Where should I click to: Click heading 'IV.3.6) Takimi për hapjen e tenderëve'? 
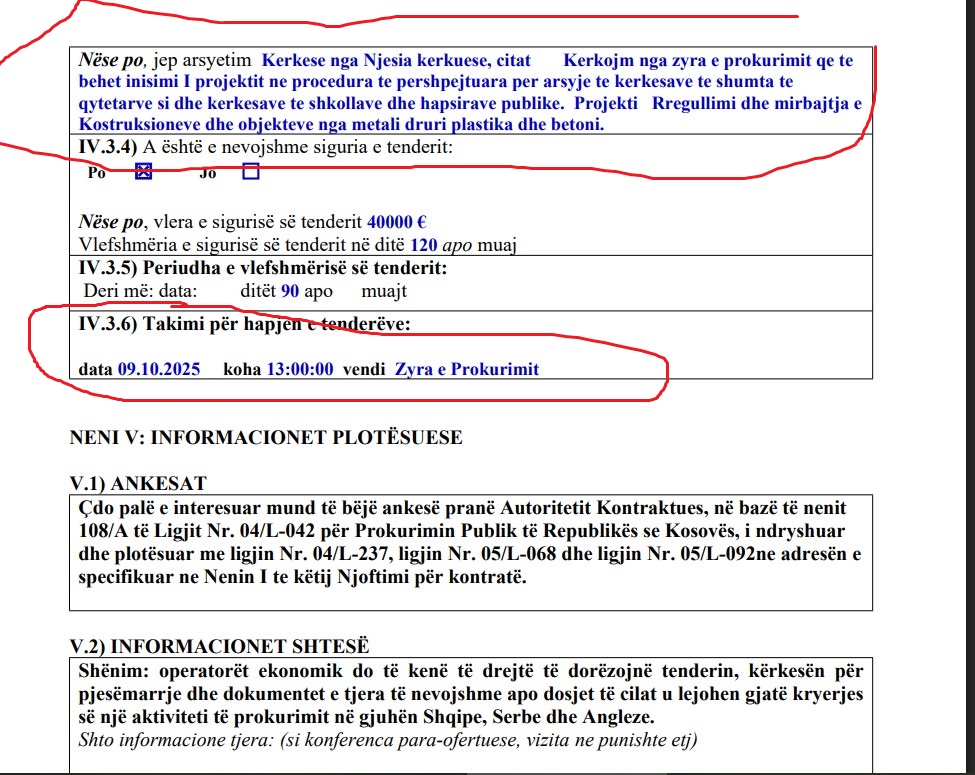pyautogui.click(x=244, y=323)
